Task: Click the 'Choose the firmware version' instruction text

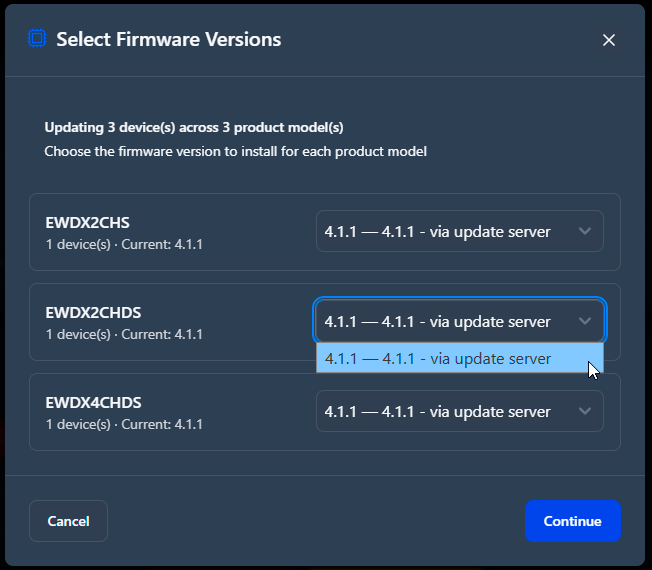Action: point(236,151)
